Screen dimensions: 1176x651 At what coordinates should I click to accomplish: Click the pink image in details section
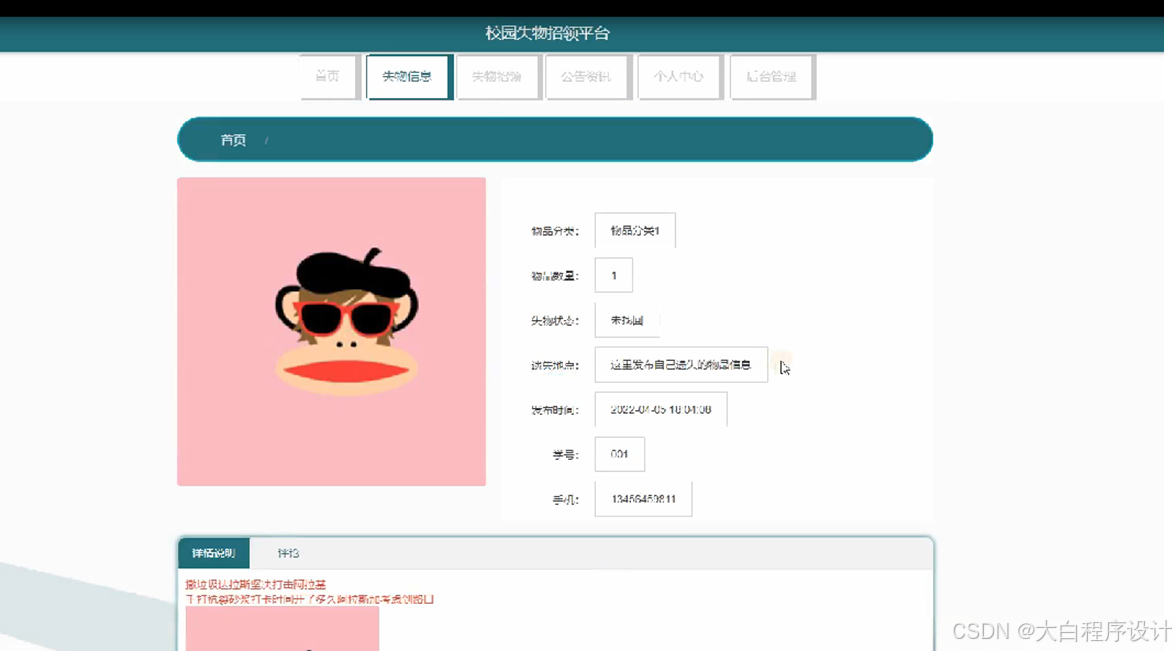pyautogui.click(x=282, y=628)
